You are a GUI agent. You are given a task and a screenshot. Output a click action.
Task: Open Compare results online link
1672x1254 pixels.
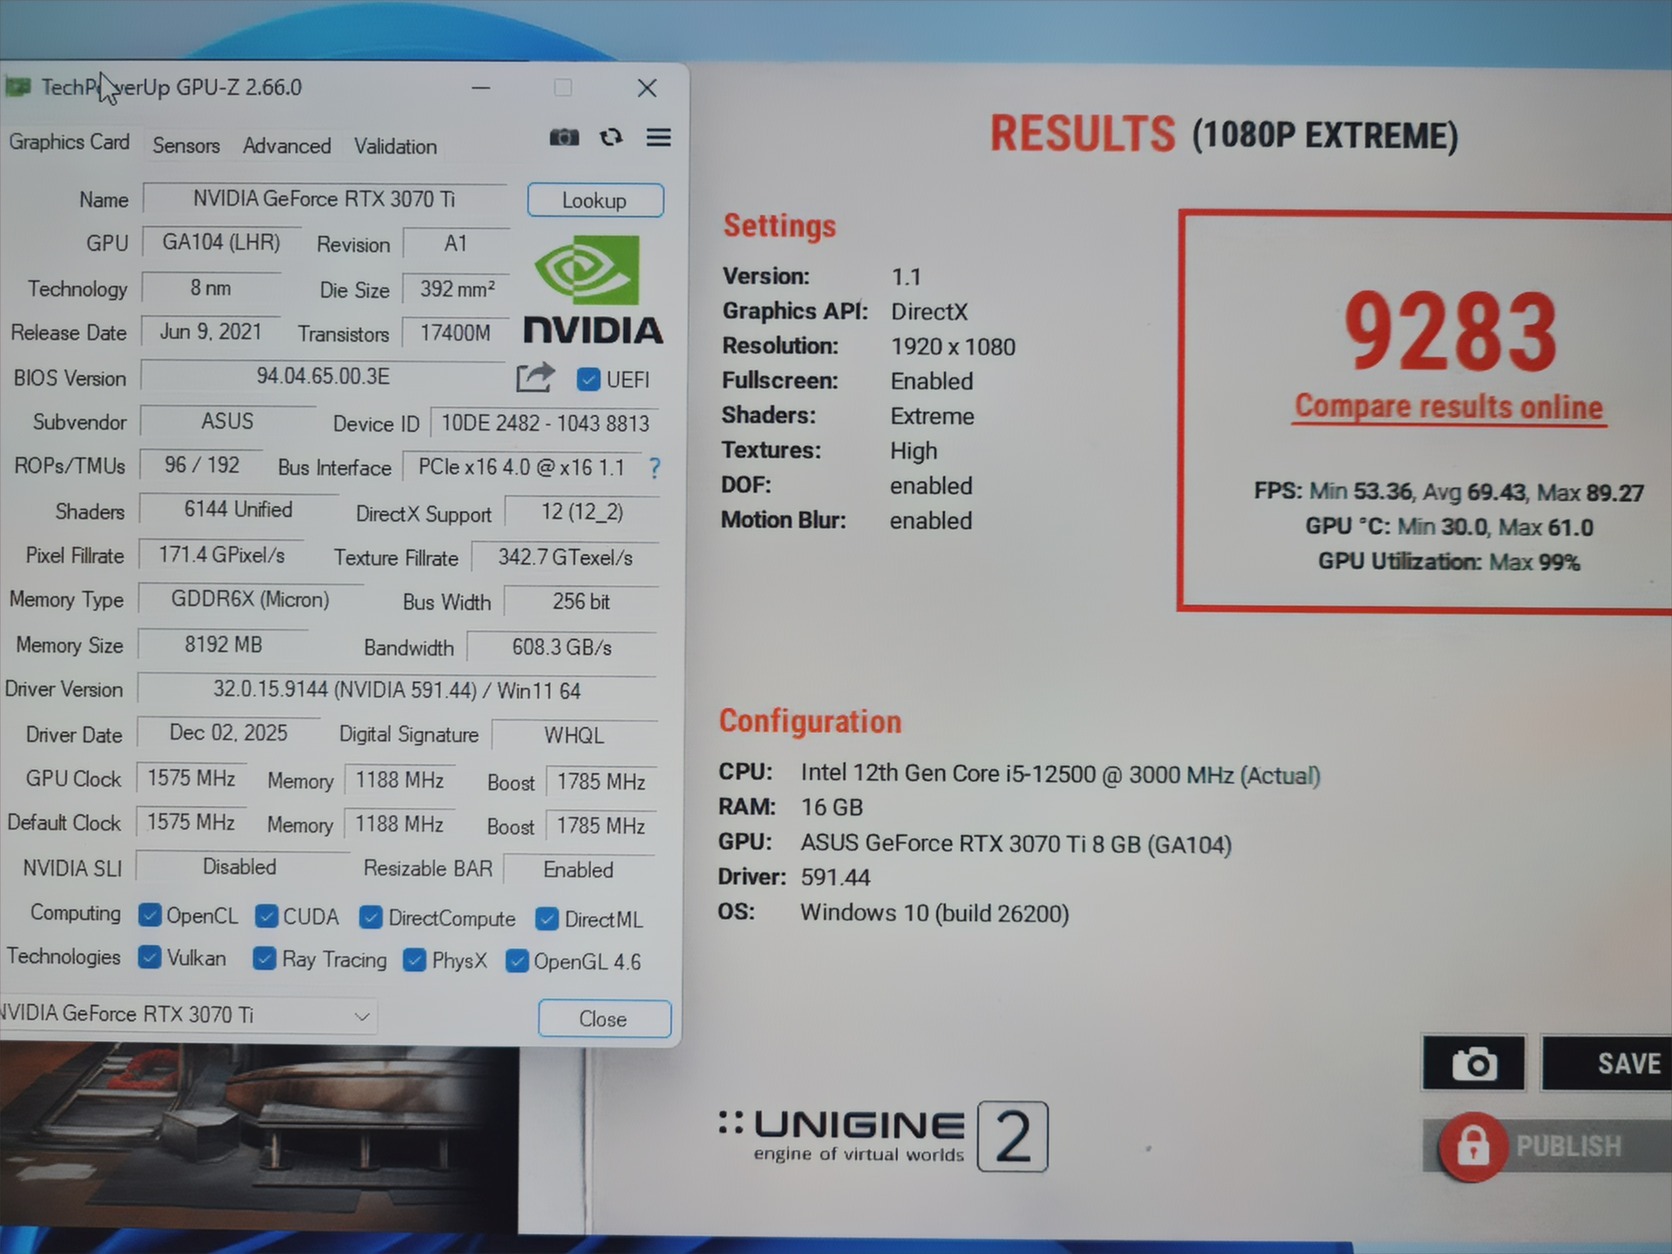(x=1448, y=407)
